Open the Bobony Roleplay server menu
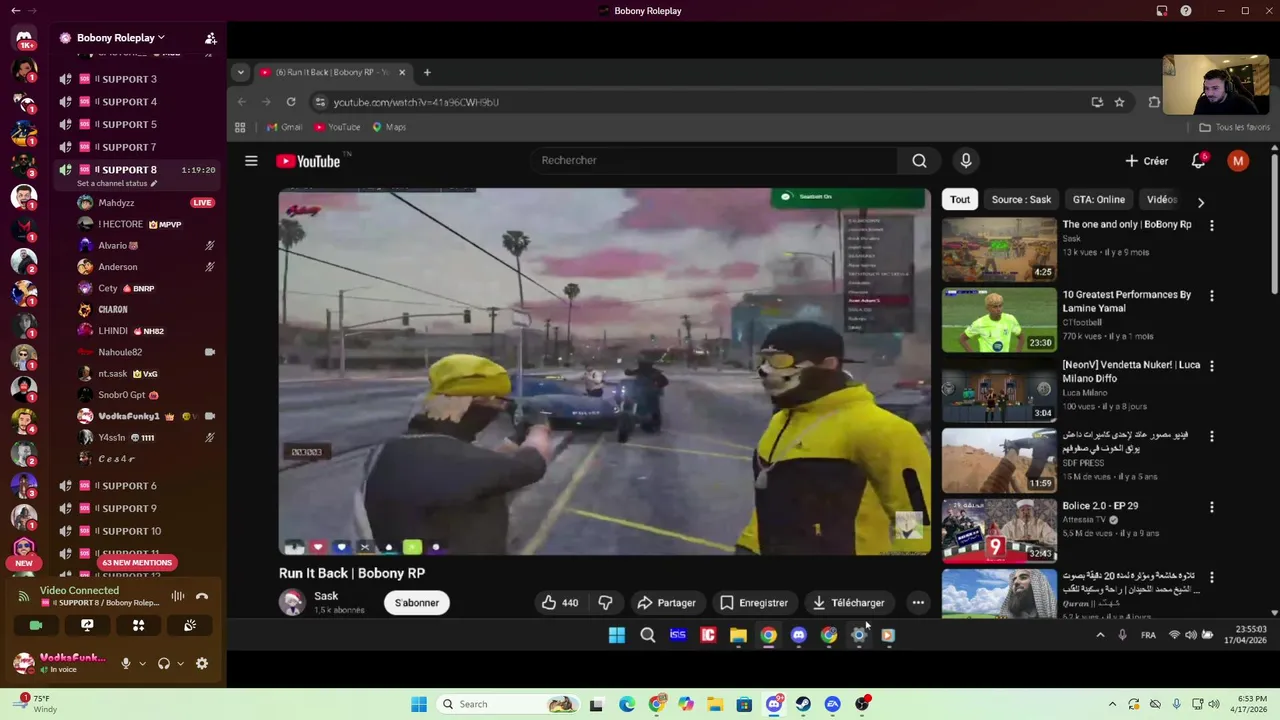The height and width of the screenshot is (720, 1280). click(x=120, y=38)
